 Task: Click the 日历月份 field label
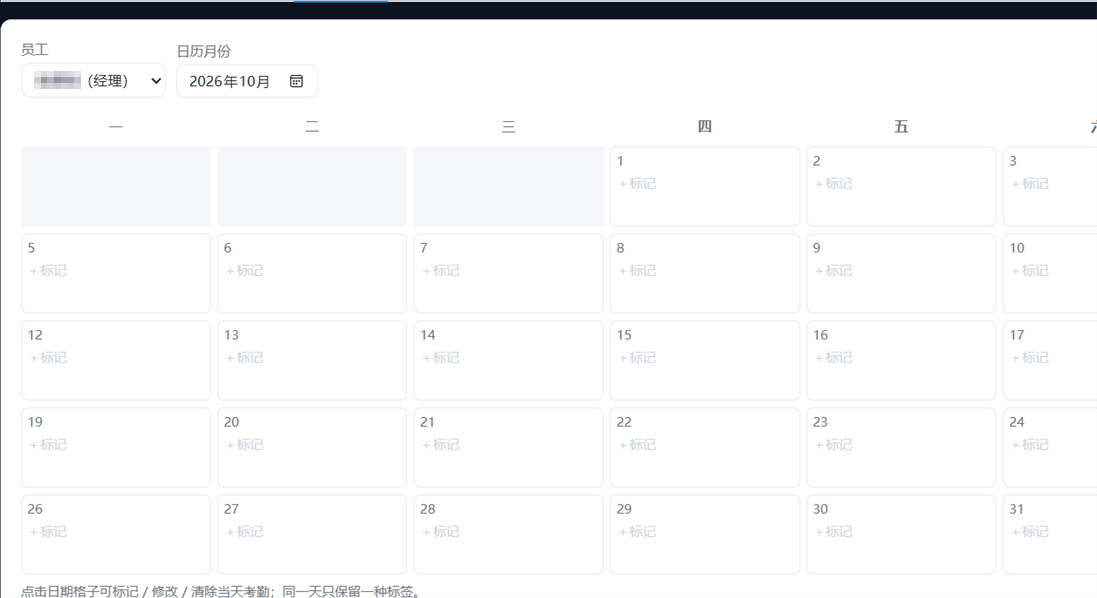pos(204,51)
